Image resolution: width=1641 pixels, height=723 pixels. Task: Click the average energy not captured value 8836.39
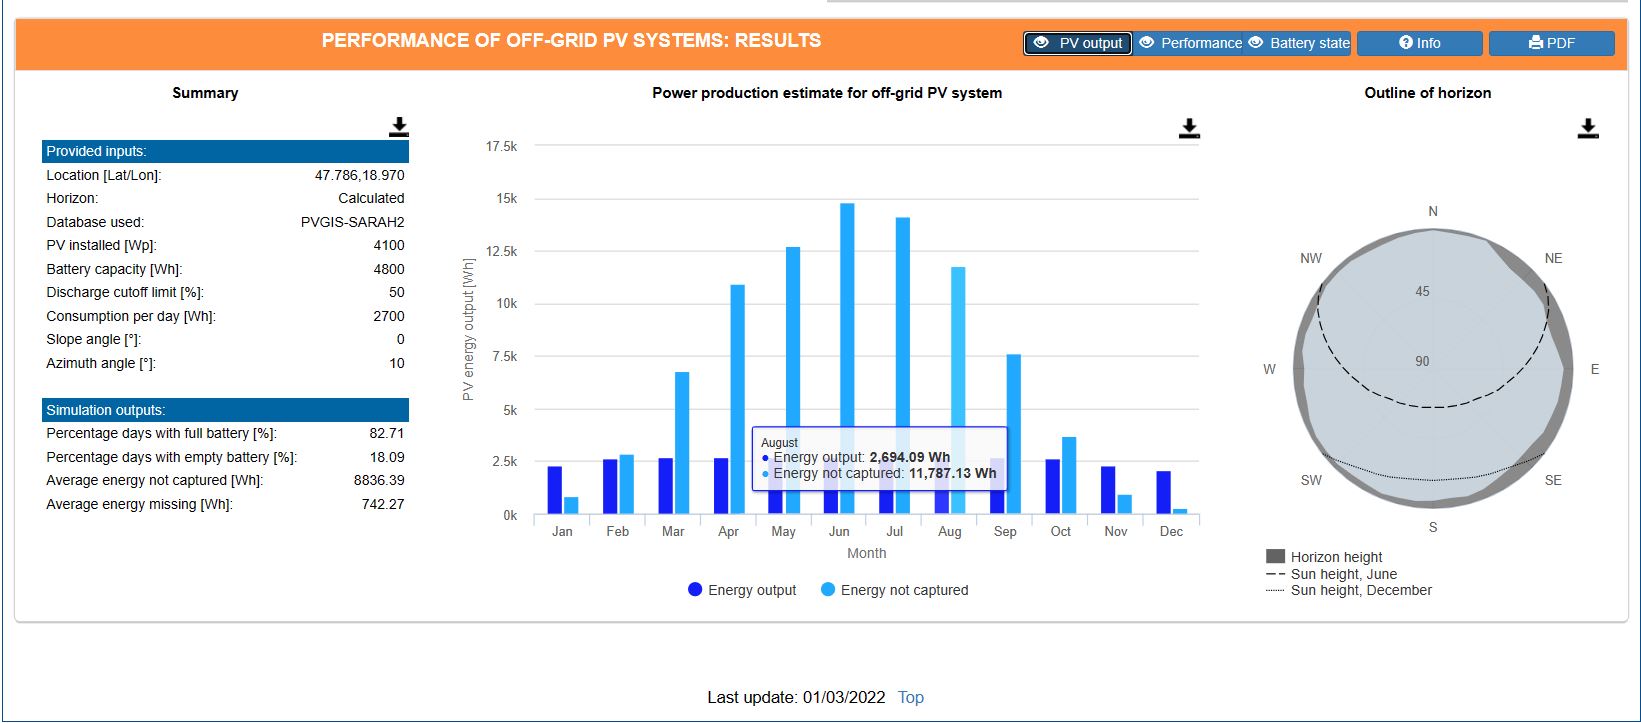click(379, 480)
